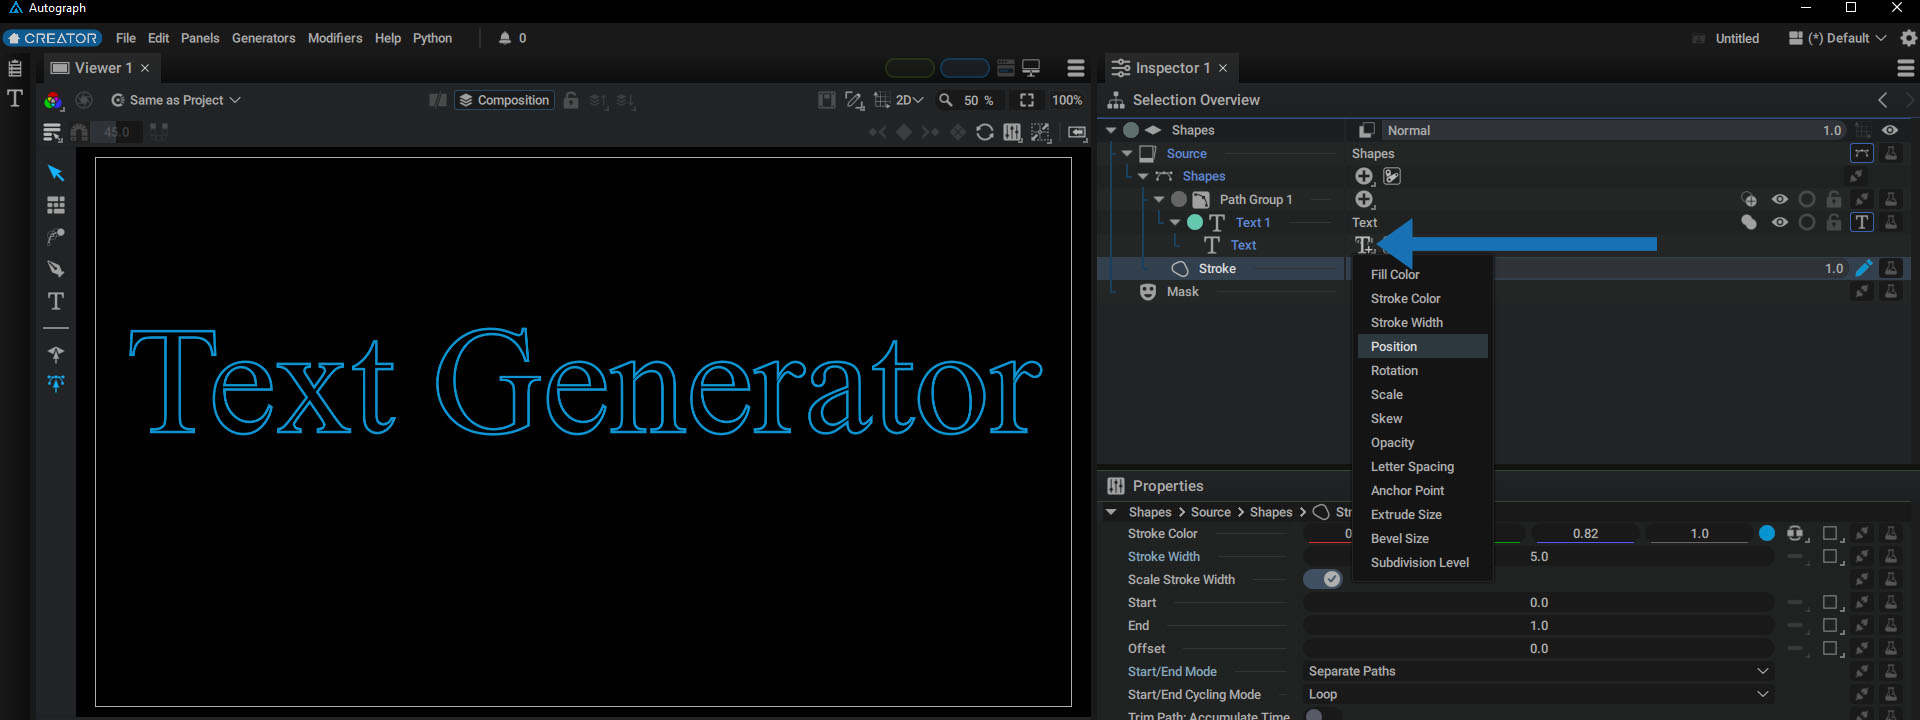Open the 2D view mode dropdown
Viewport: 1920px width, 720px height.
[x=909, y=100]
